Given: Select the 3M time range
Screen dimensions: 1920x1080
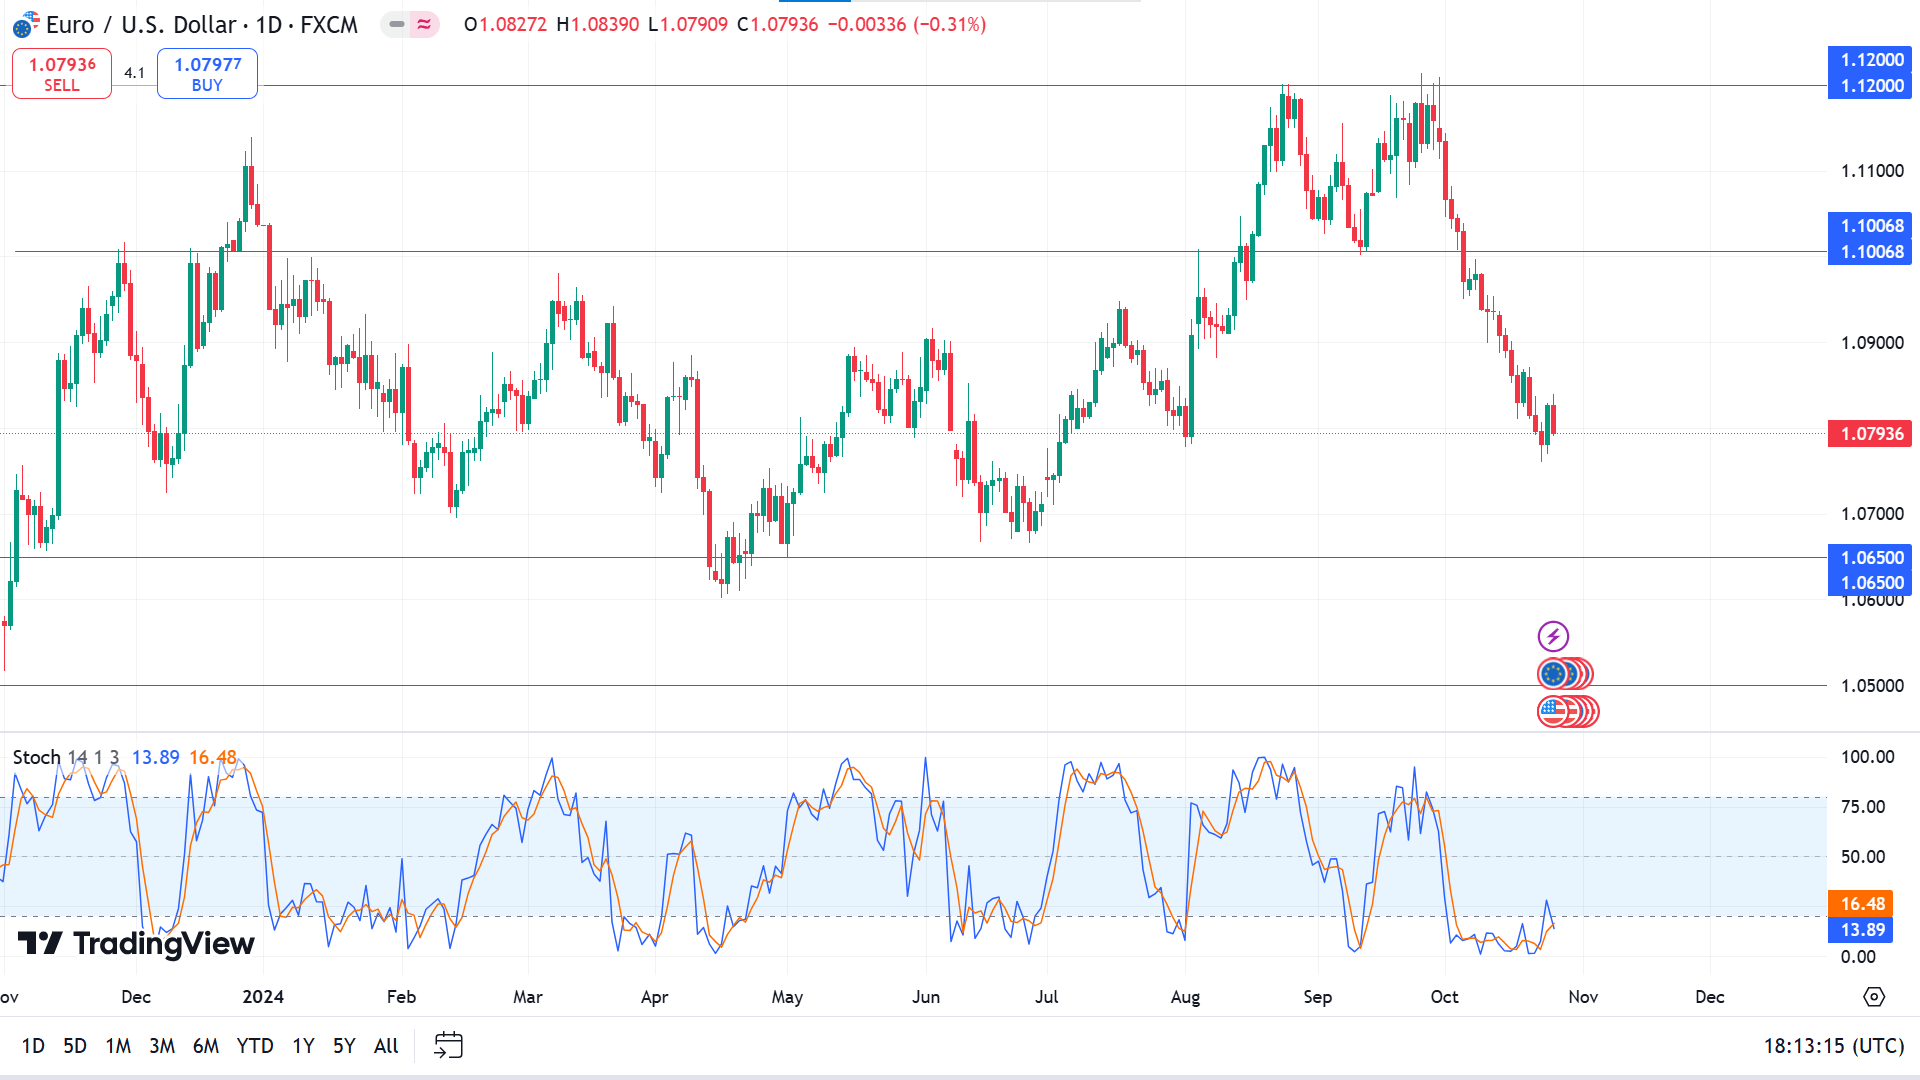Looking at the screenshot, I should tap(162, 1046).
